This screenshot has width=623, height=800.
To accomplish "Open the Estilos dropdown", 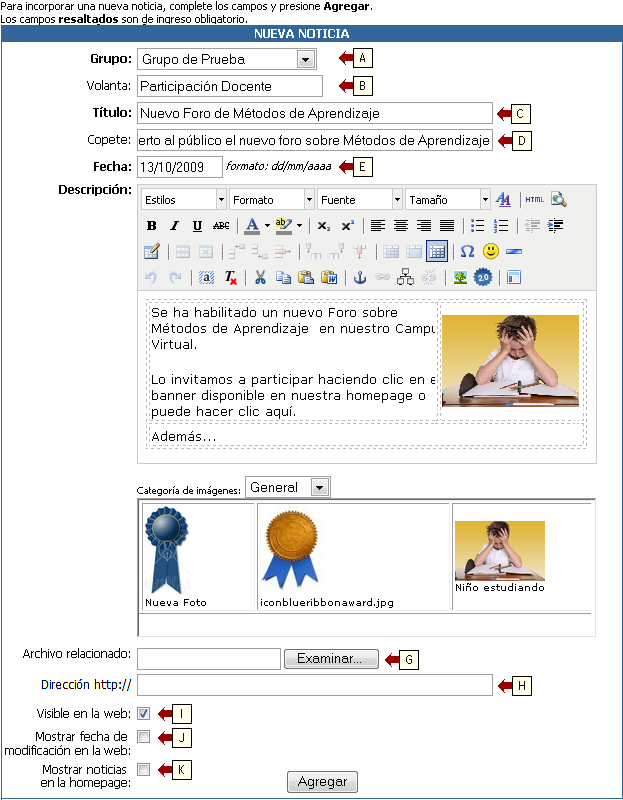I will [184, 199].
